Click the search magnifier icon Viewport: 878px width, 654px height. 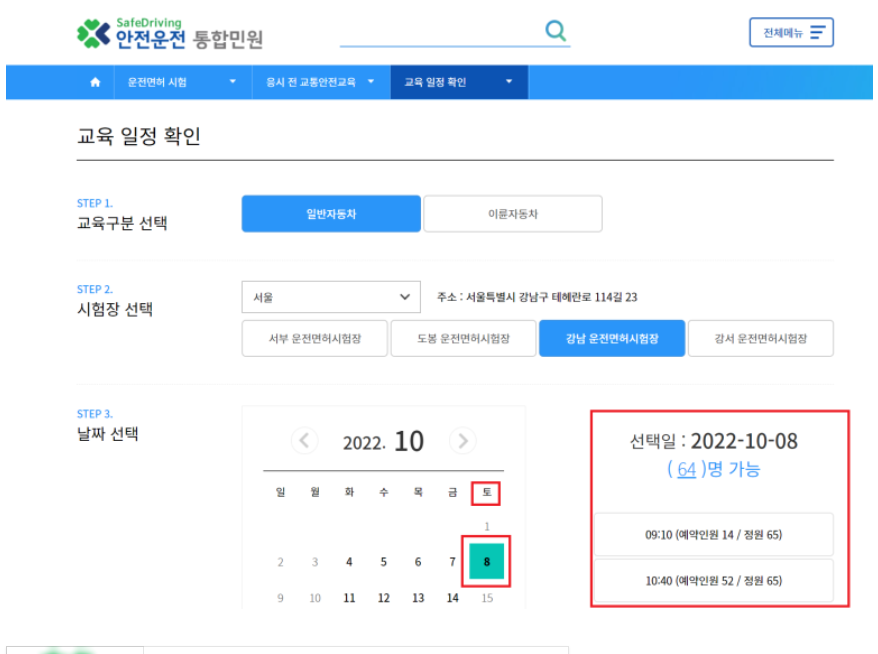click(556, 31)
